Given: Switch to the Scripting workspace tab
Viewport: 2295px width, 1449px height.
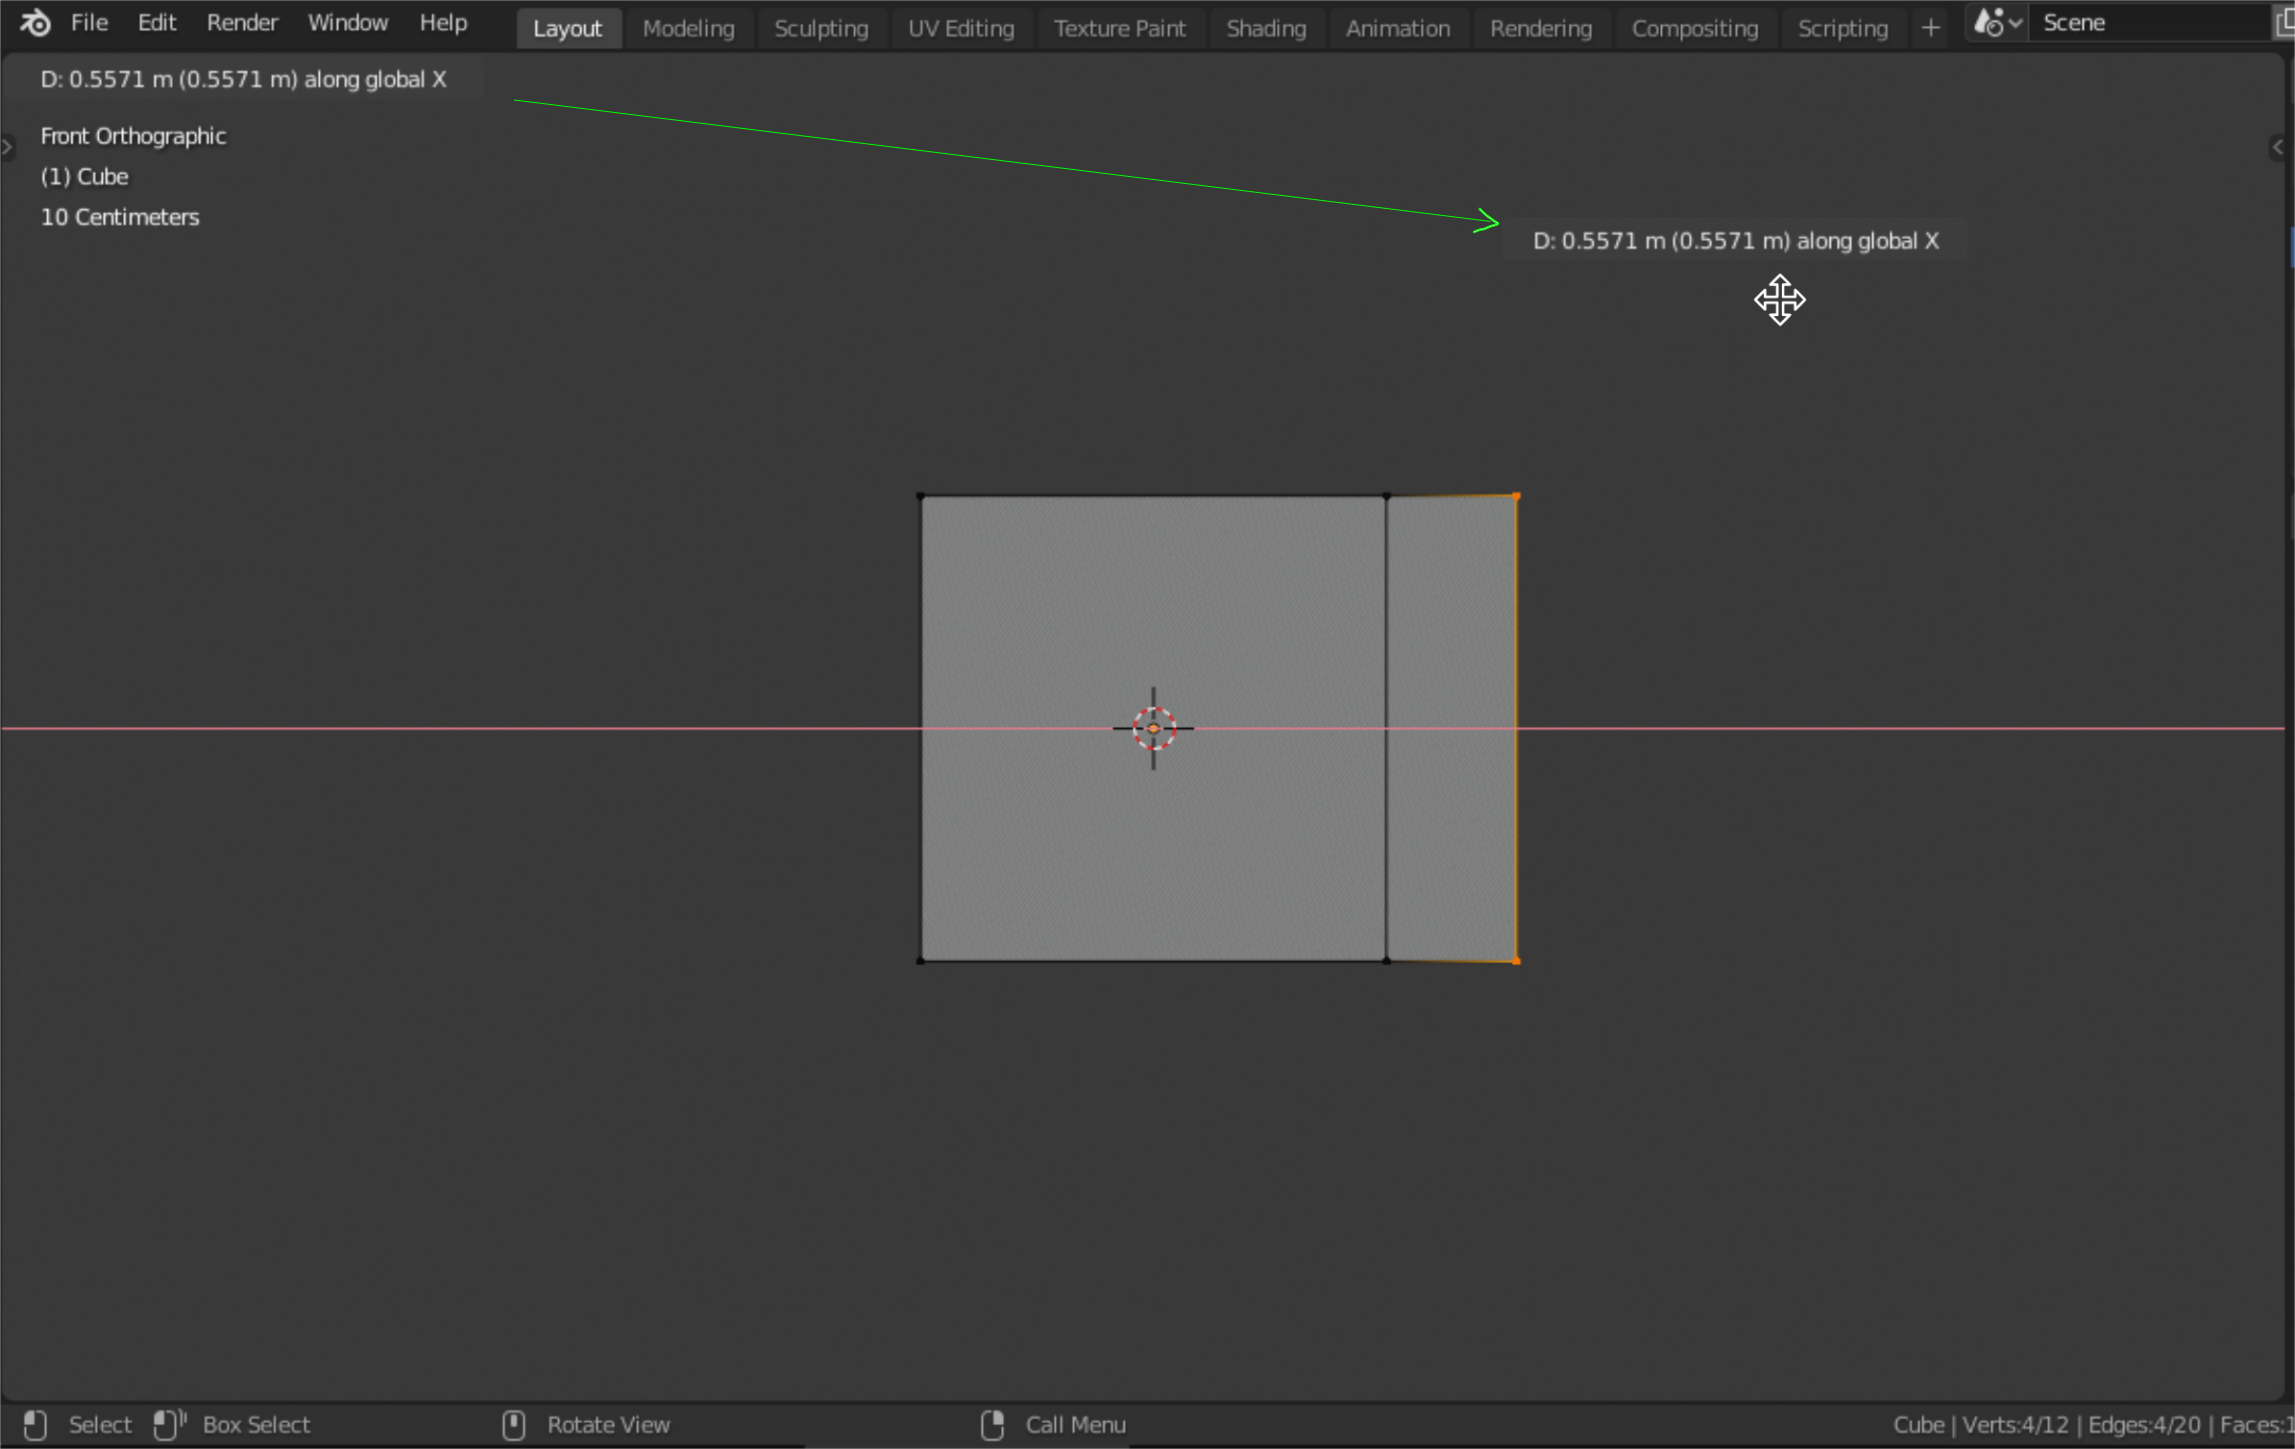Looking at the screenshot, I should (x=1843, y=28).
